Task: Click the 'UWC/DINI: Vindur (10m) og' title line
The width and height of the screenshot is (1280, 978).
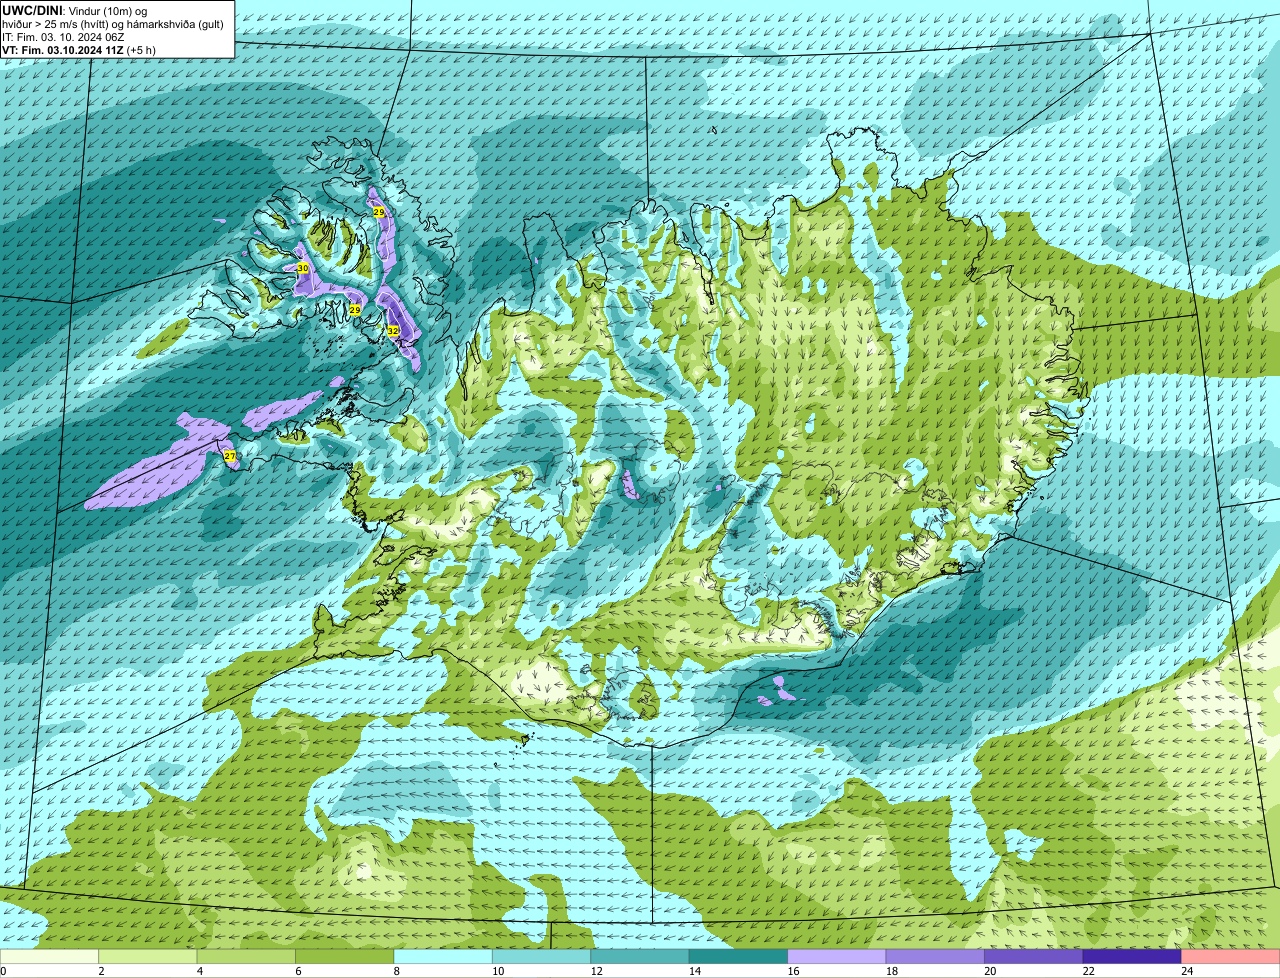Action: 74,9
